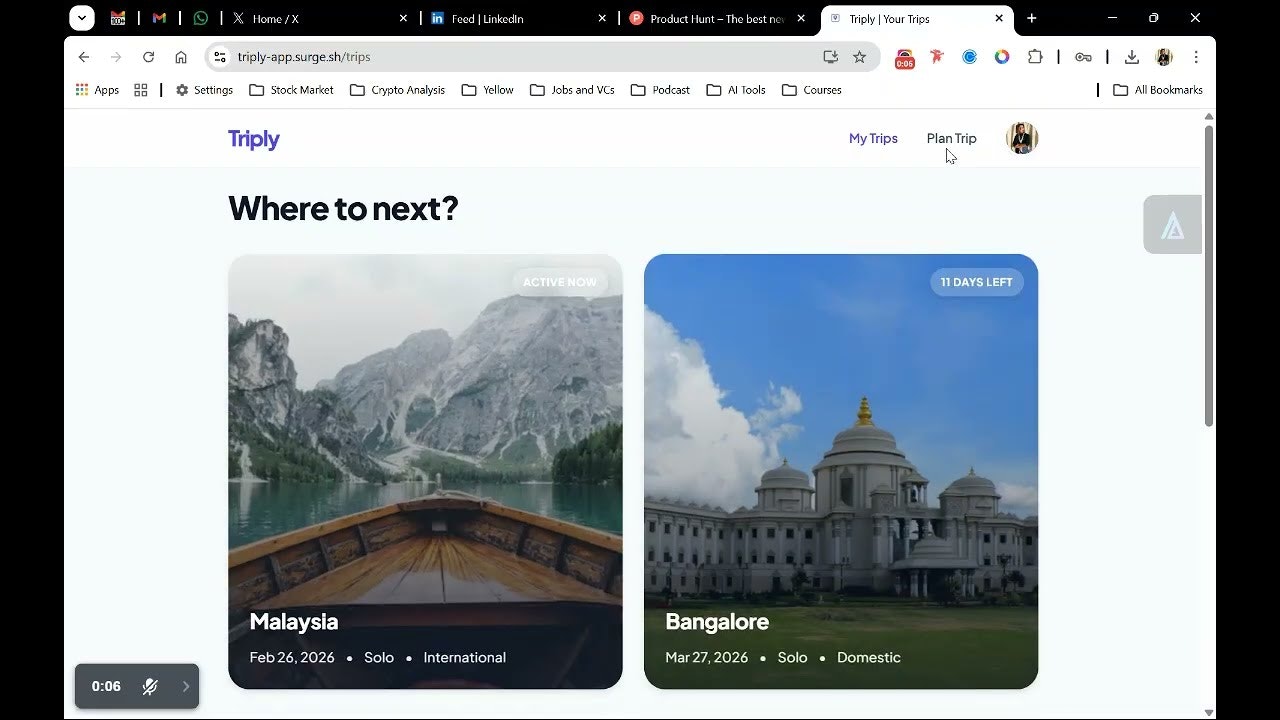Open the Downloads icon in the toolbar
The height and width of the screenshot is (720, 1280).
[1131, 57]
